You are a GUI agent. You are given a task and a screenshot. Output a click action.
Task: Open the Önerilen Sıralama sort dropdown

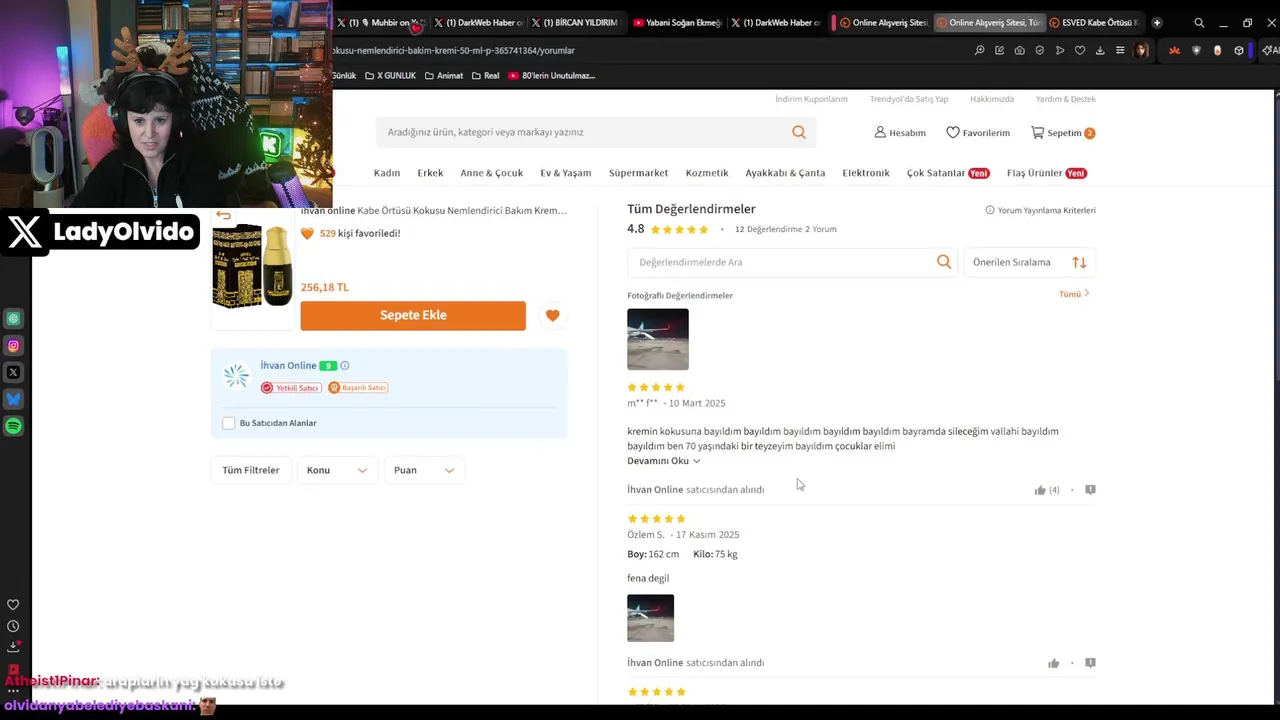(1029, 262)
